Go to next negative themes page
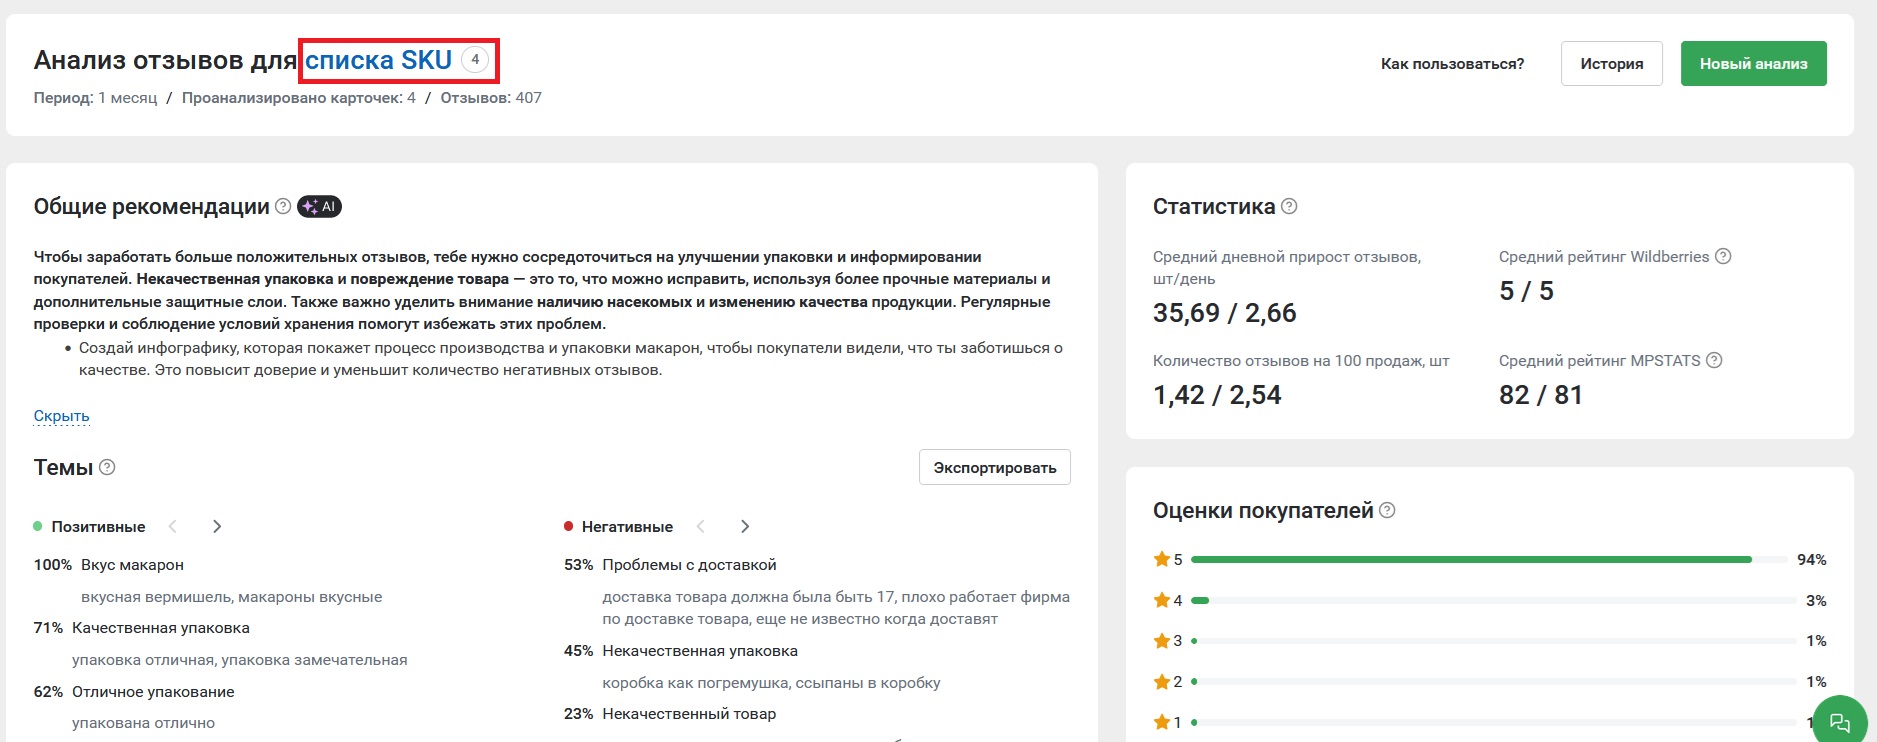Image resolution: width=1877 pixels, height=742 pixels. 745,526
